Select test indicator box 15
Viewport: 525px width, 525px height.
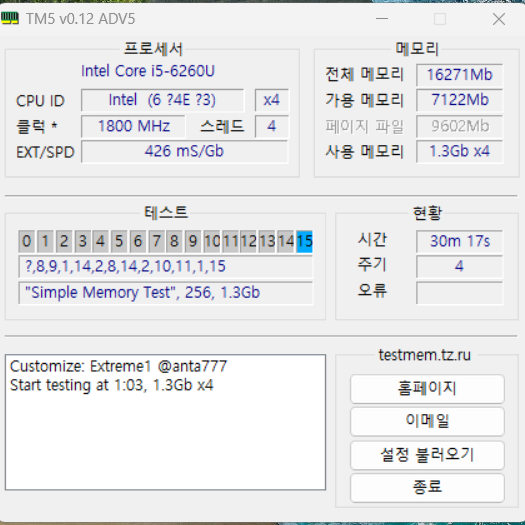pos(304,241)
